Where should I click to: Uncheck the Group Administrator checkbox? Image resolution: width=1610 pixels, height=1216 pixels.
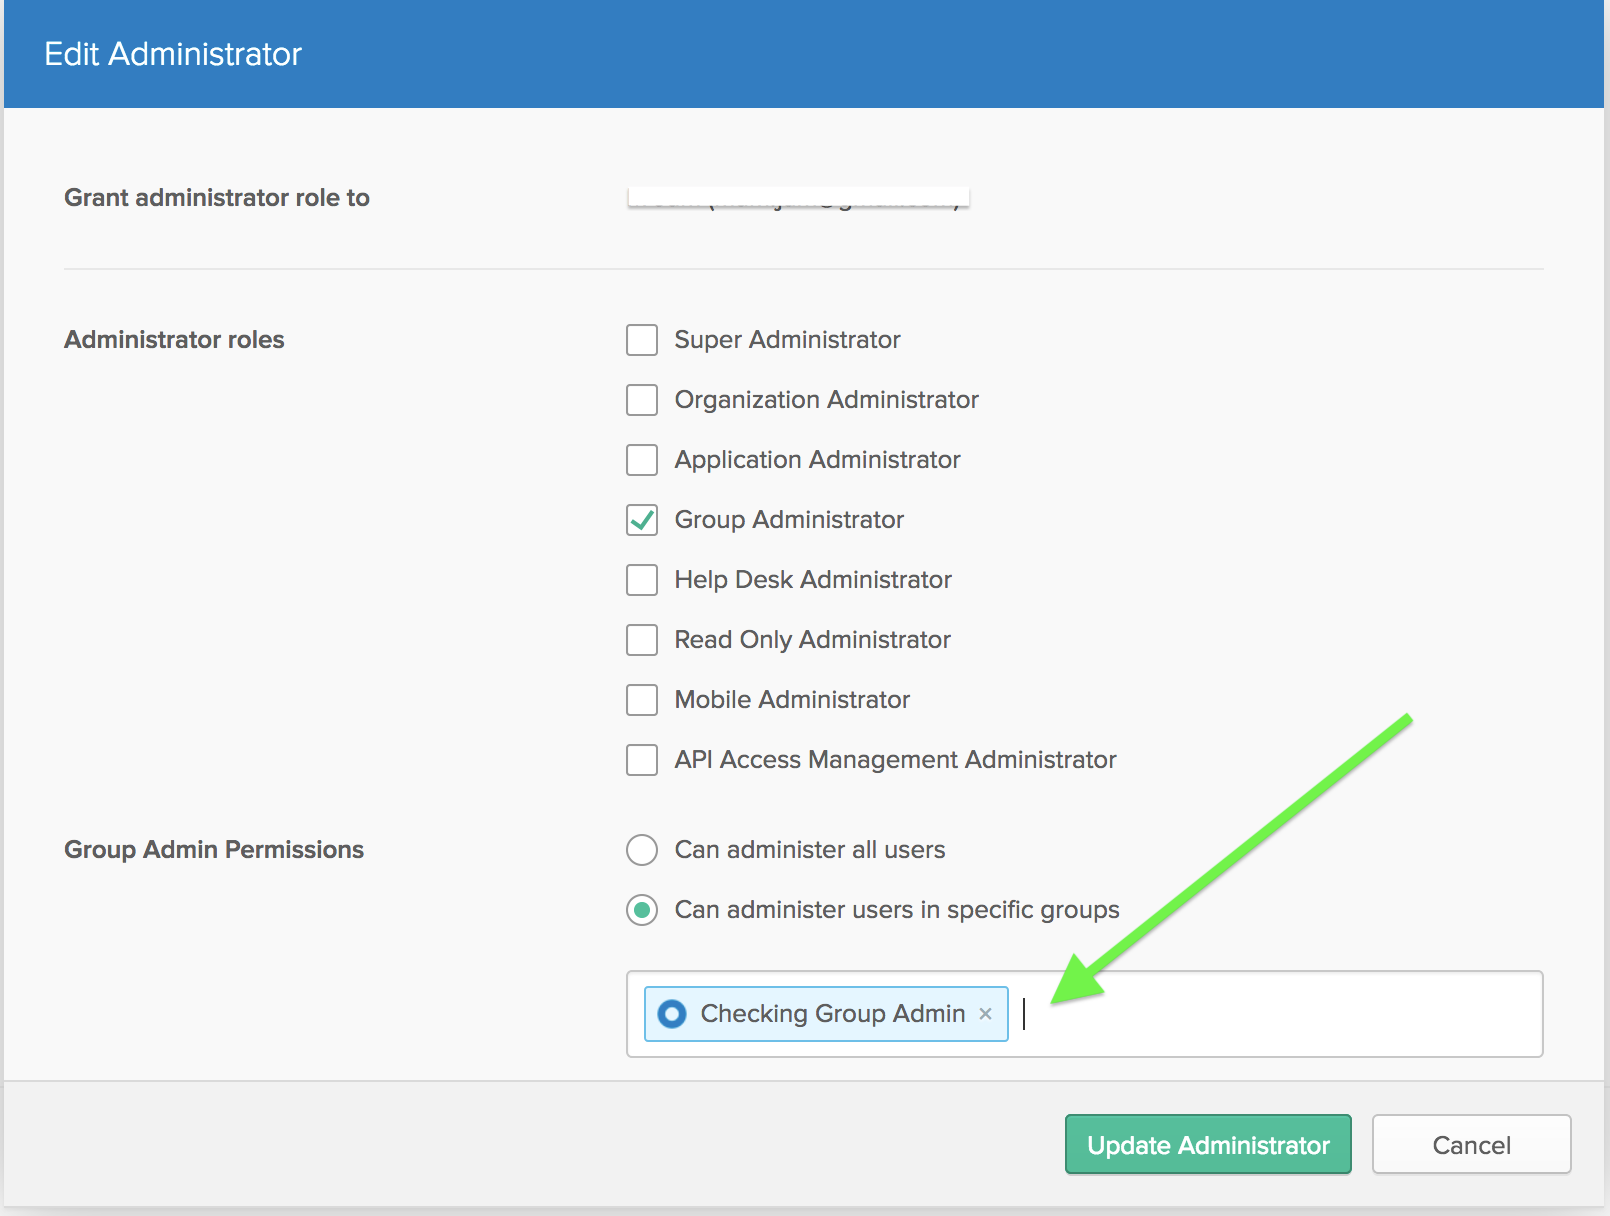click(642, 520)
